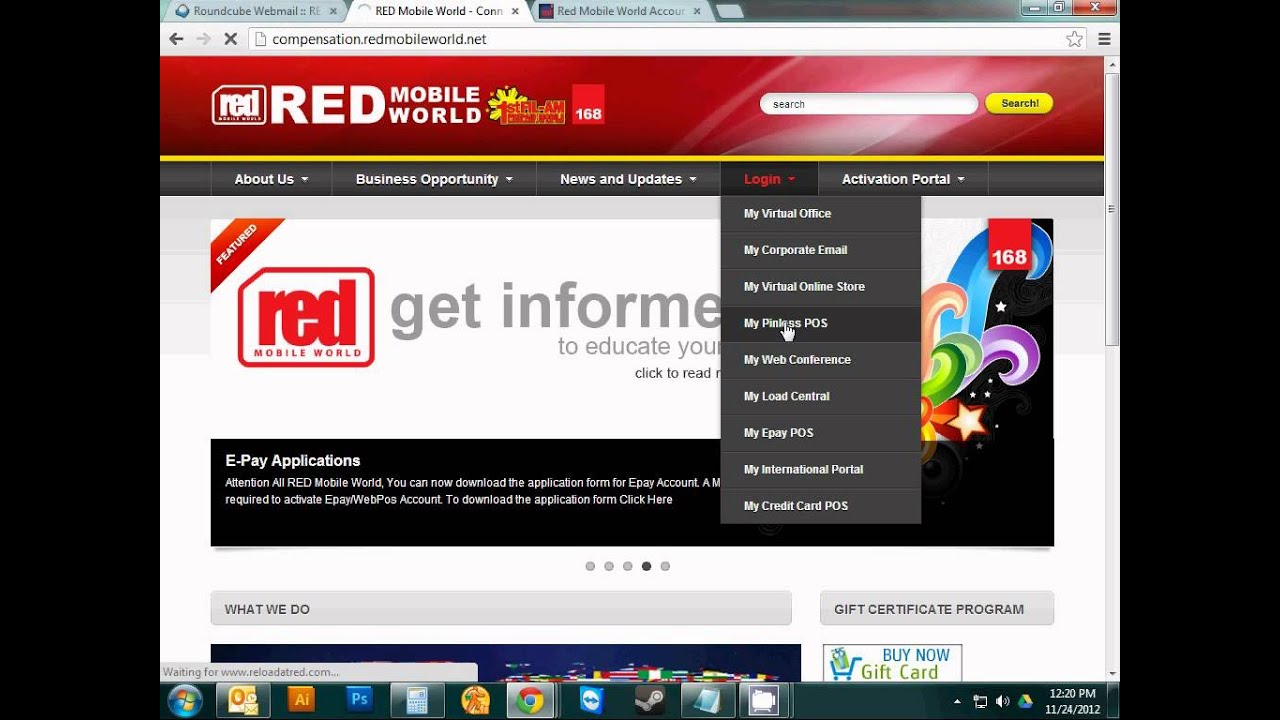Click the volume speaker tray icon
The width and height of the screenshot is (1280, 720).
point(1003,701)
